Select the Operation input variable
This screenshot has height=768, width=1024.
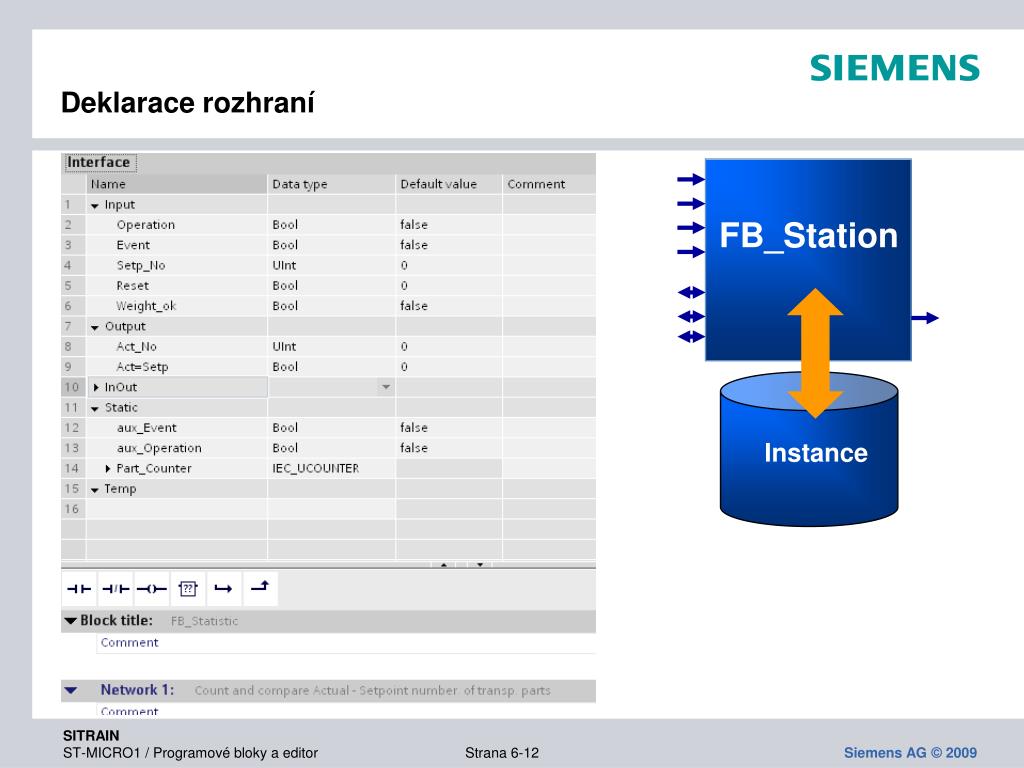click(146, 225)
